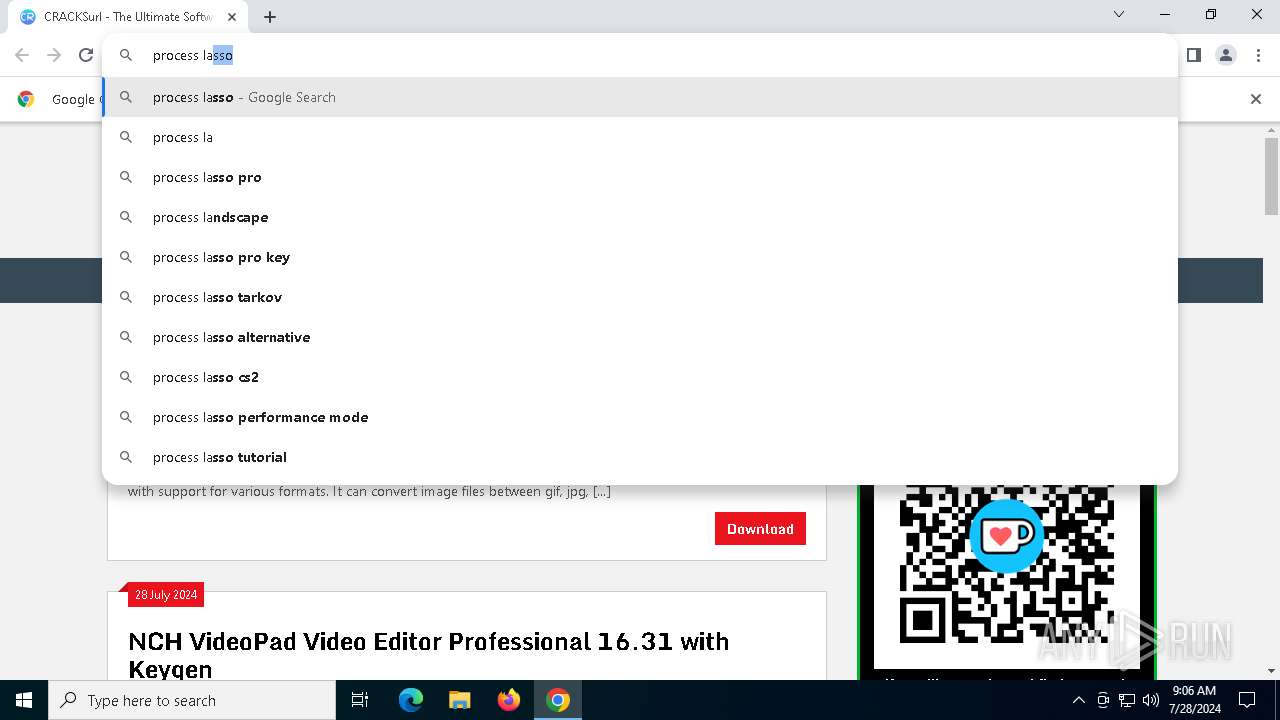Image resolution: width=1280 pixels, height=720 pixels.
Task: Click inside the address bar text field
Action: [640, 55]
